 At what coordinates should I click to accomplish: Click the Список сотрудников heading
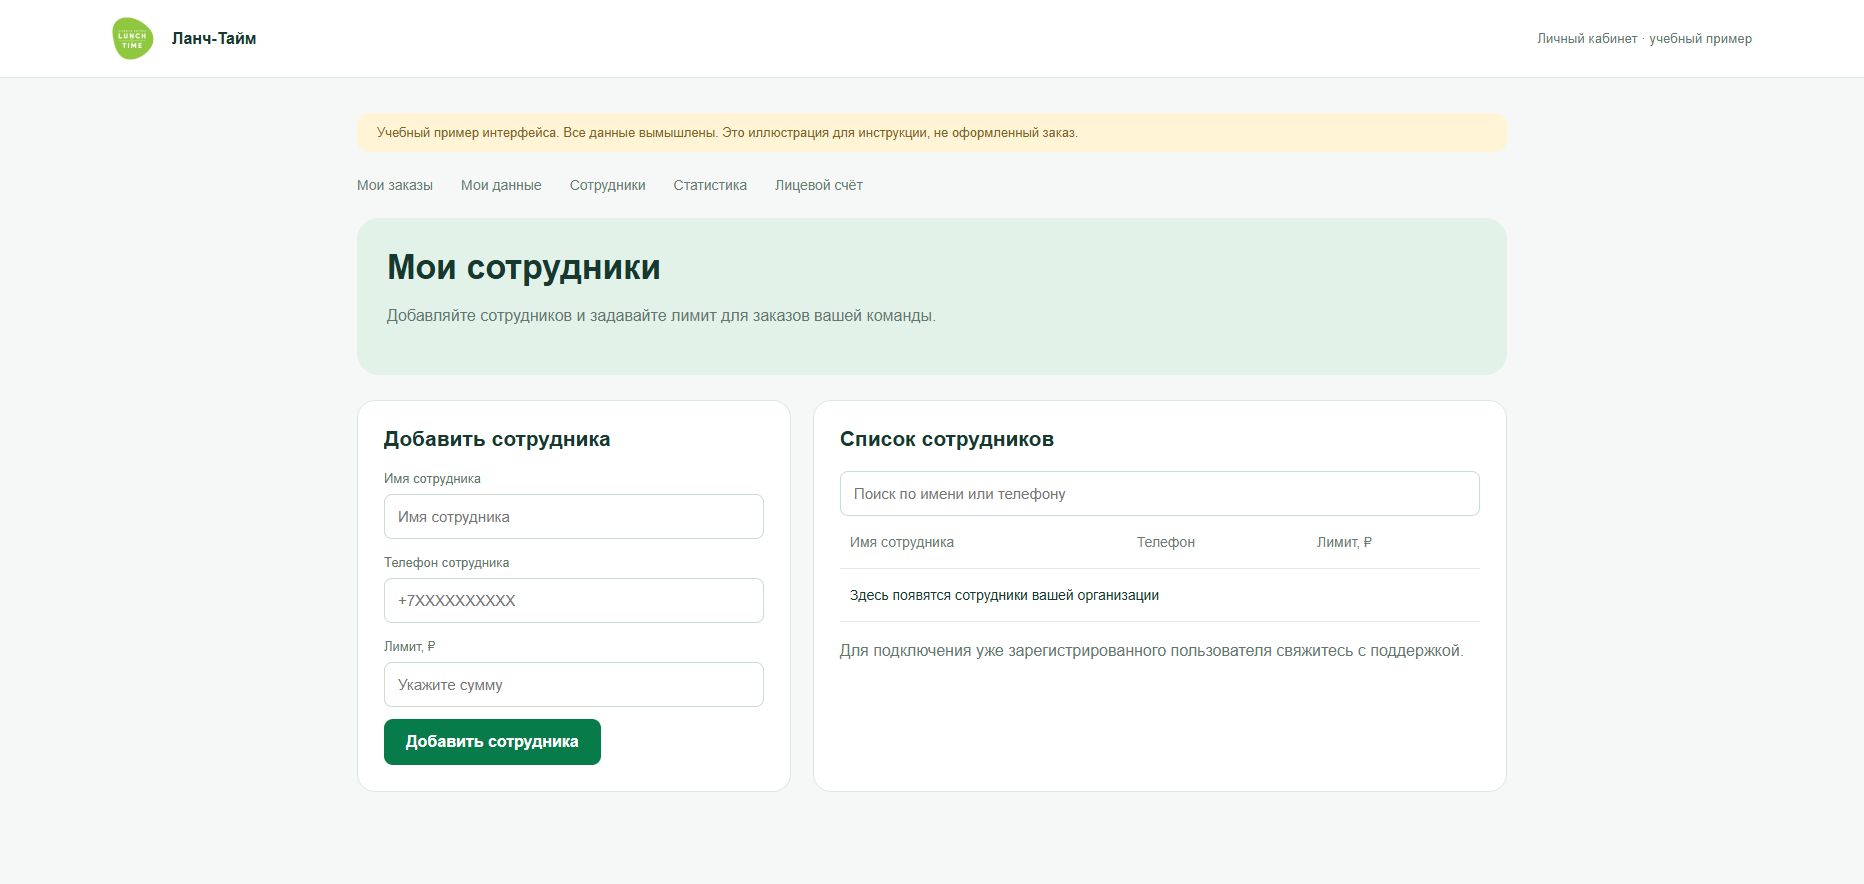(x=947, y=439)
